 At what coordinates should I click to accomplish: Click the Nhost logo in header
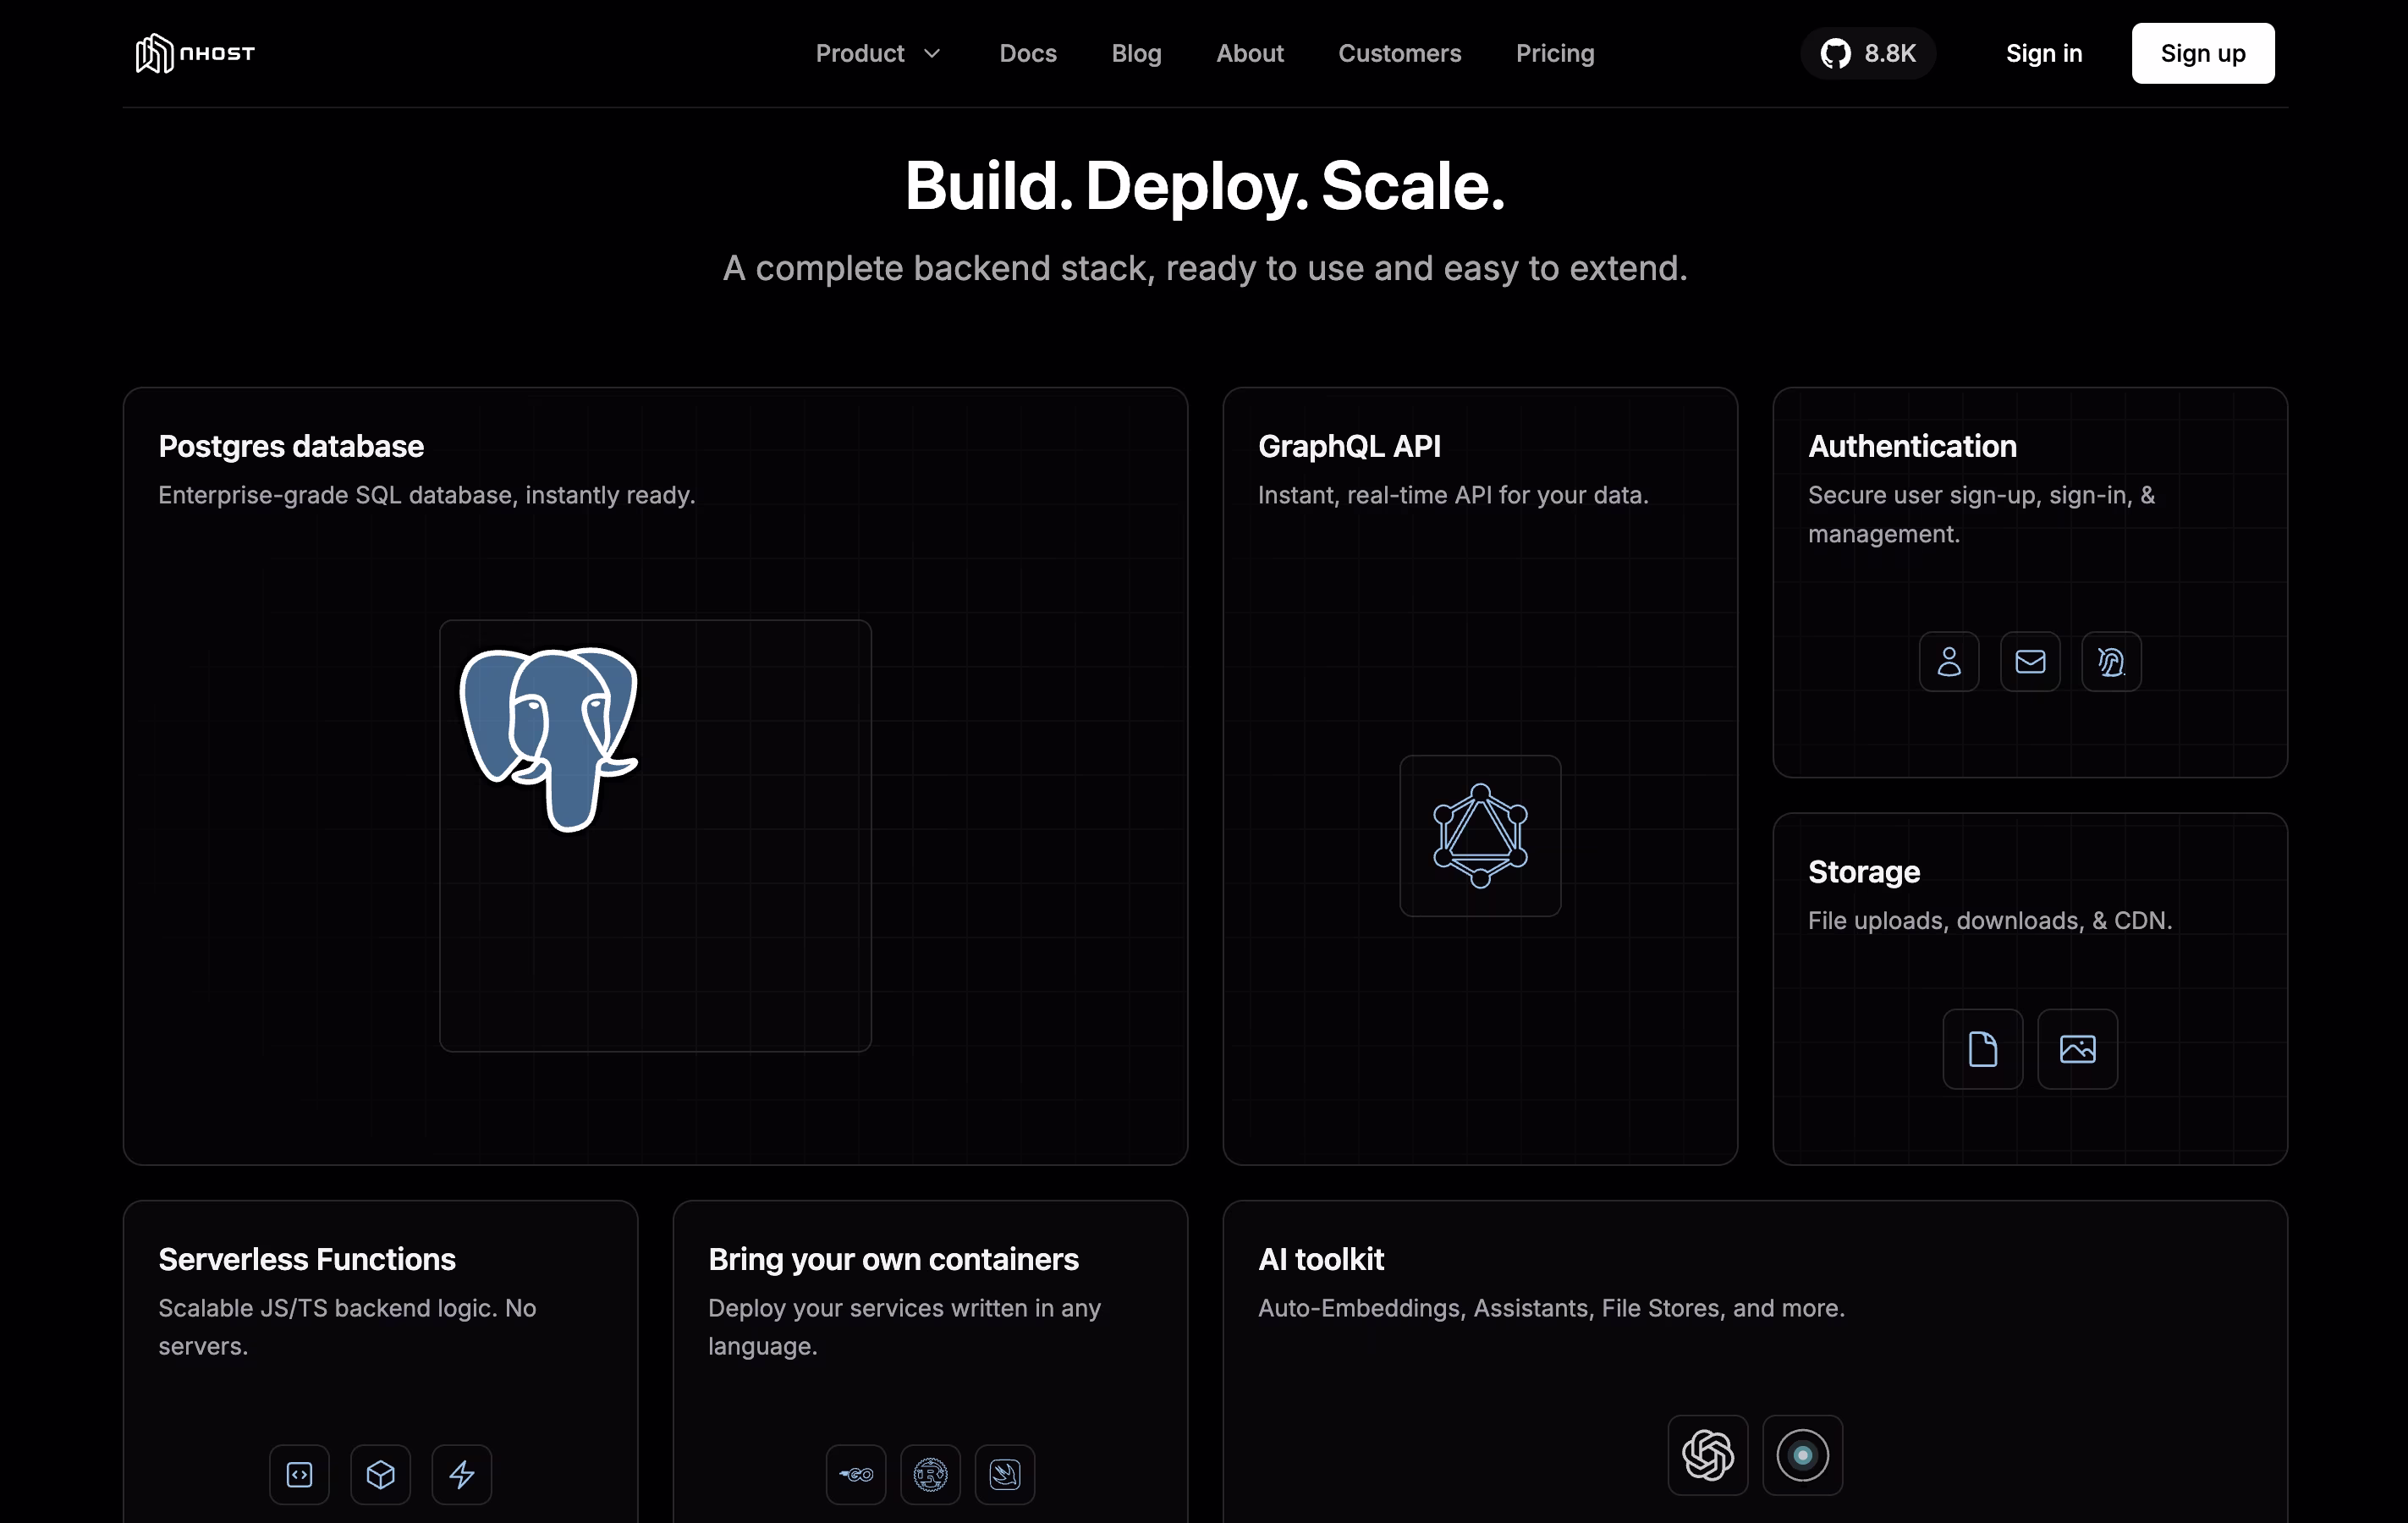click(195, 53)
